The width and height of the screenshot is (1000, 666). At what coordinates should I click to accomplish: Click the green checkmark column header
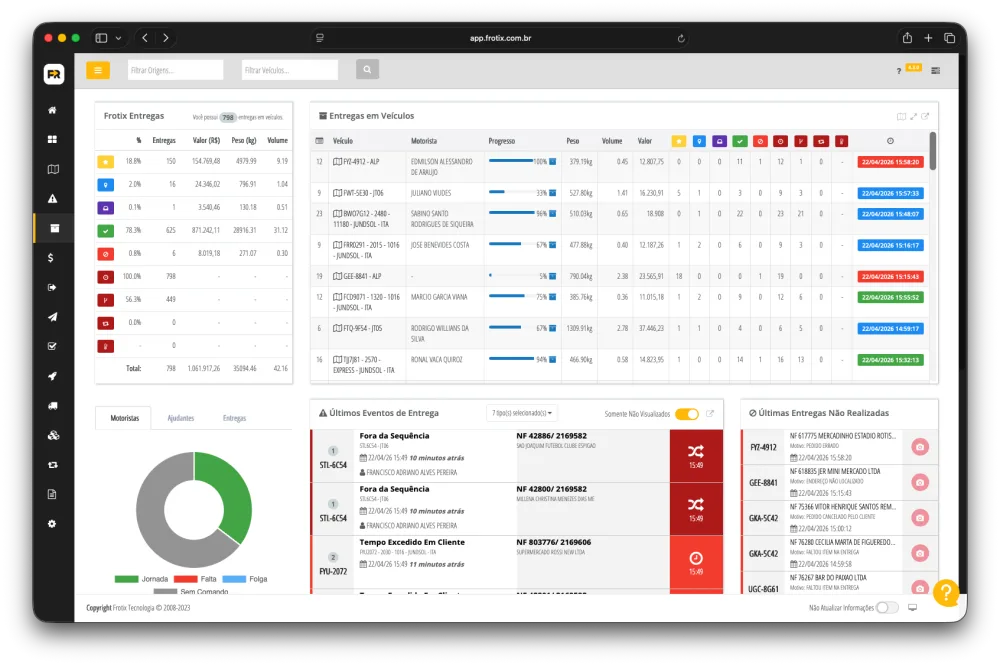pyautogui.click(x=740, y=141)
